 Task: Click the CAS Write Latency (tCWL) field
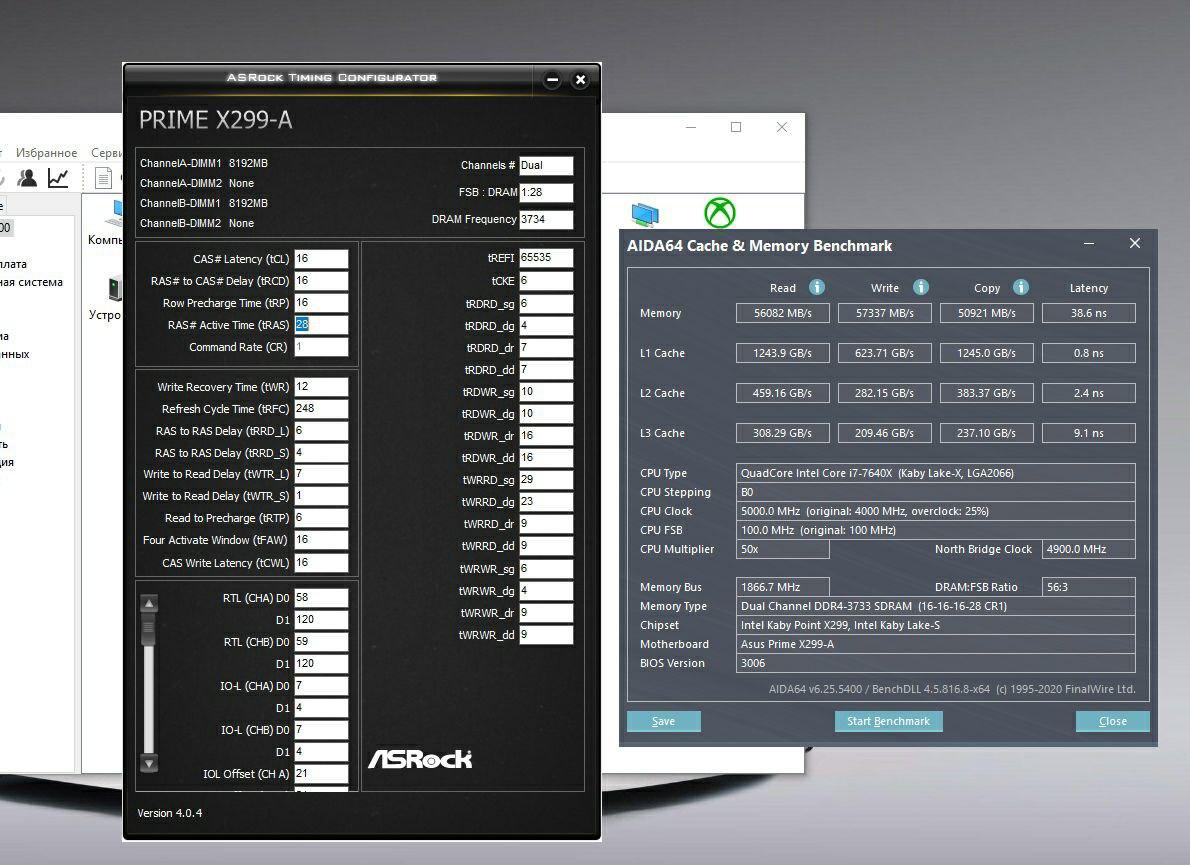321,563
